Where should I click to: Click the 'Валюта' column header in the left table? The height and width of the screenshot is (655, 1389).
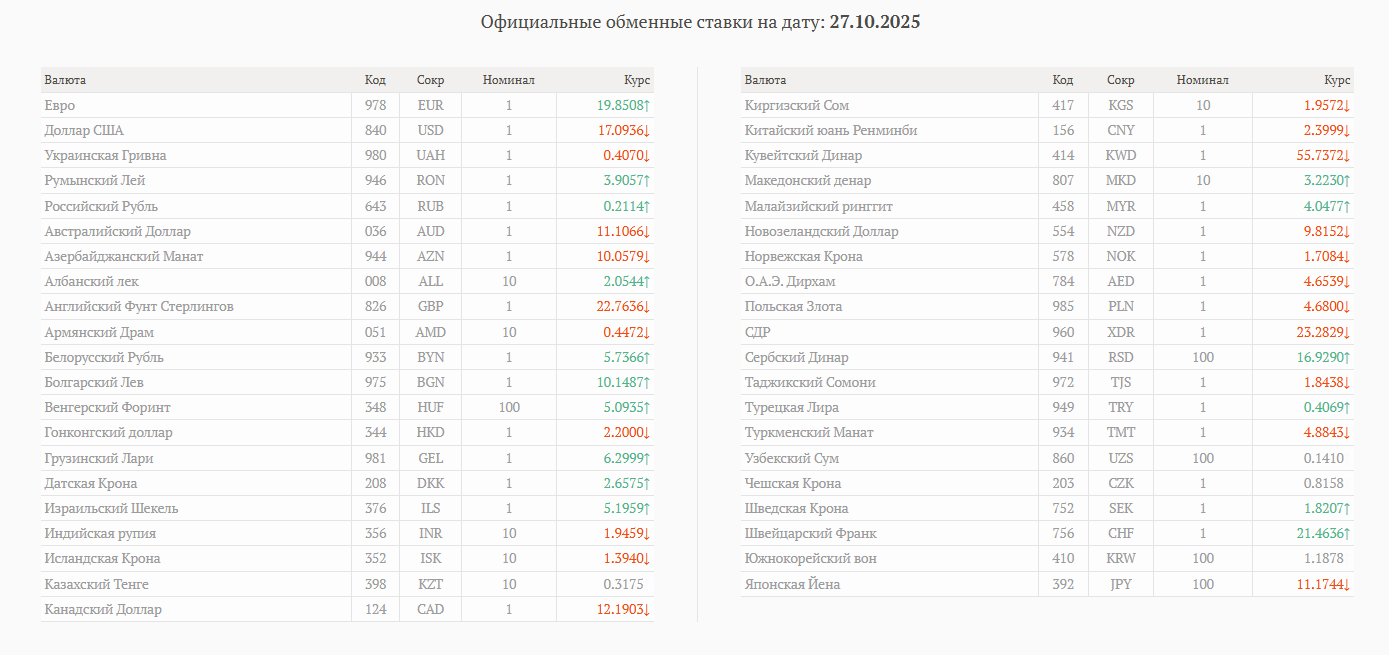coord(65,80)
